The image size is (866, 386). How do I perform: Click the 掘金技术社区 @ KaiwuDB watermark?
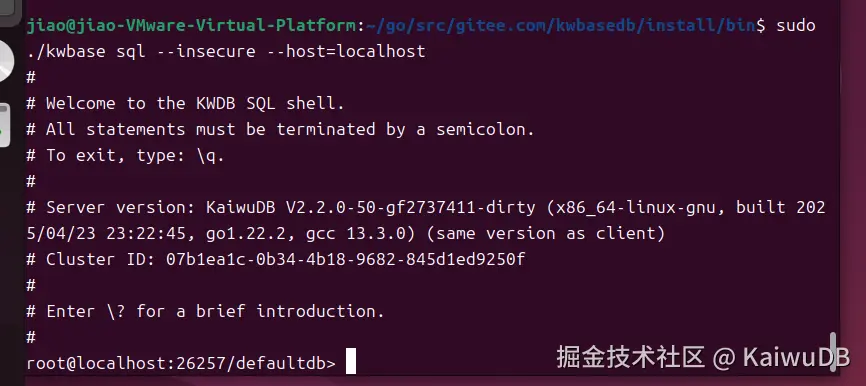click(703, 357)
